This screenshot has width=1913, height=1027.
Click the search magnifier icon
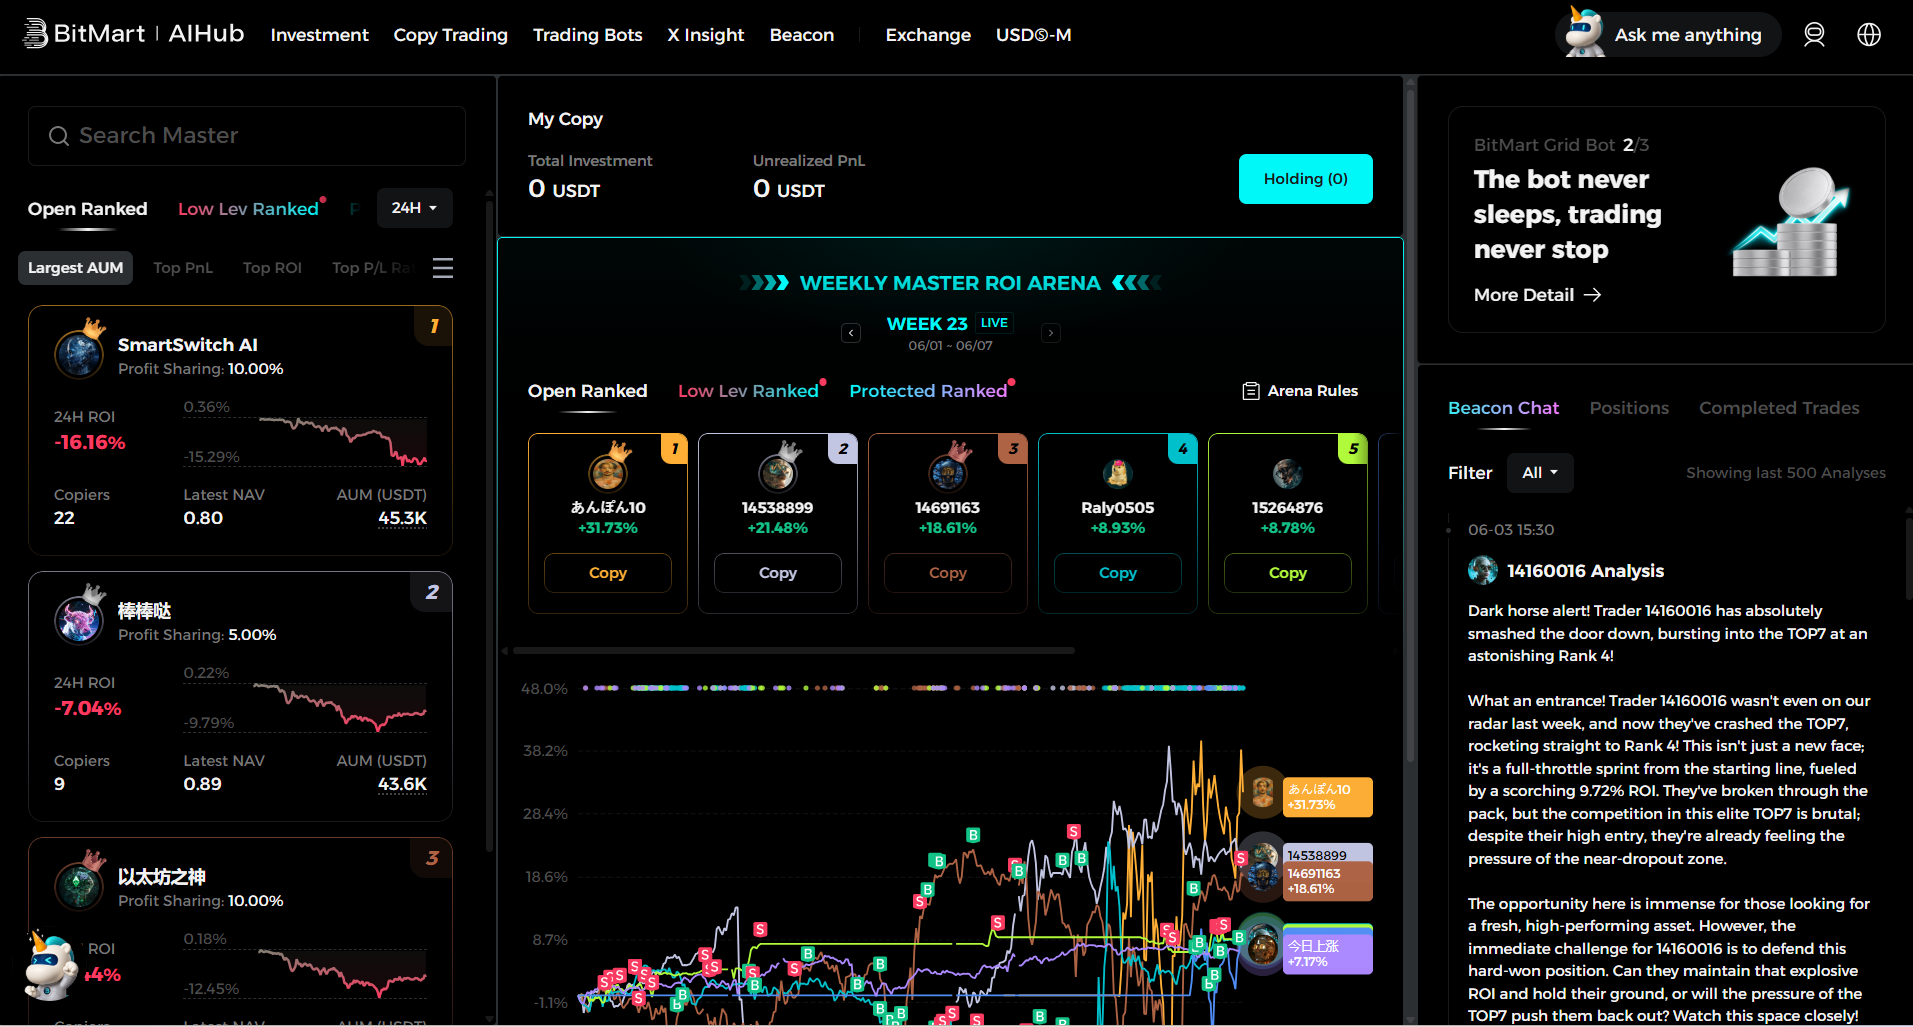coord(59,136)
